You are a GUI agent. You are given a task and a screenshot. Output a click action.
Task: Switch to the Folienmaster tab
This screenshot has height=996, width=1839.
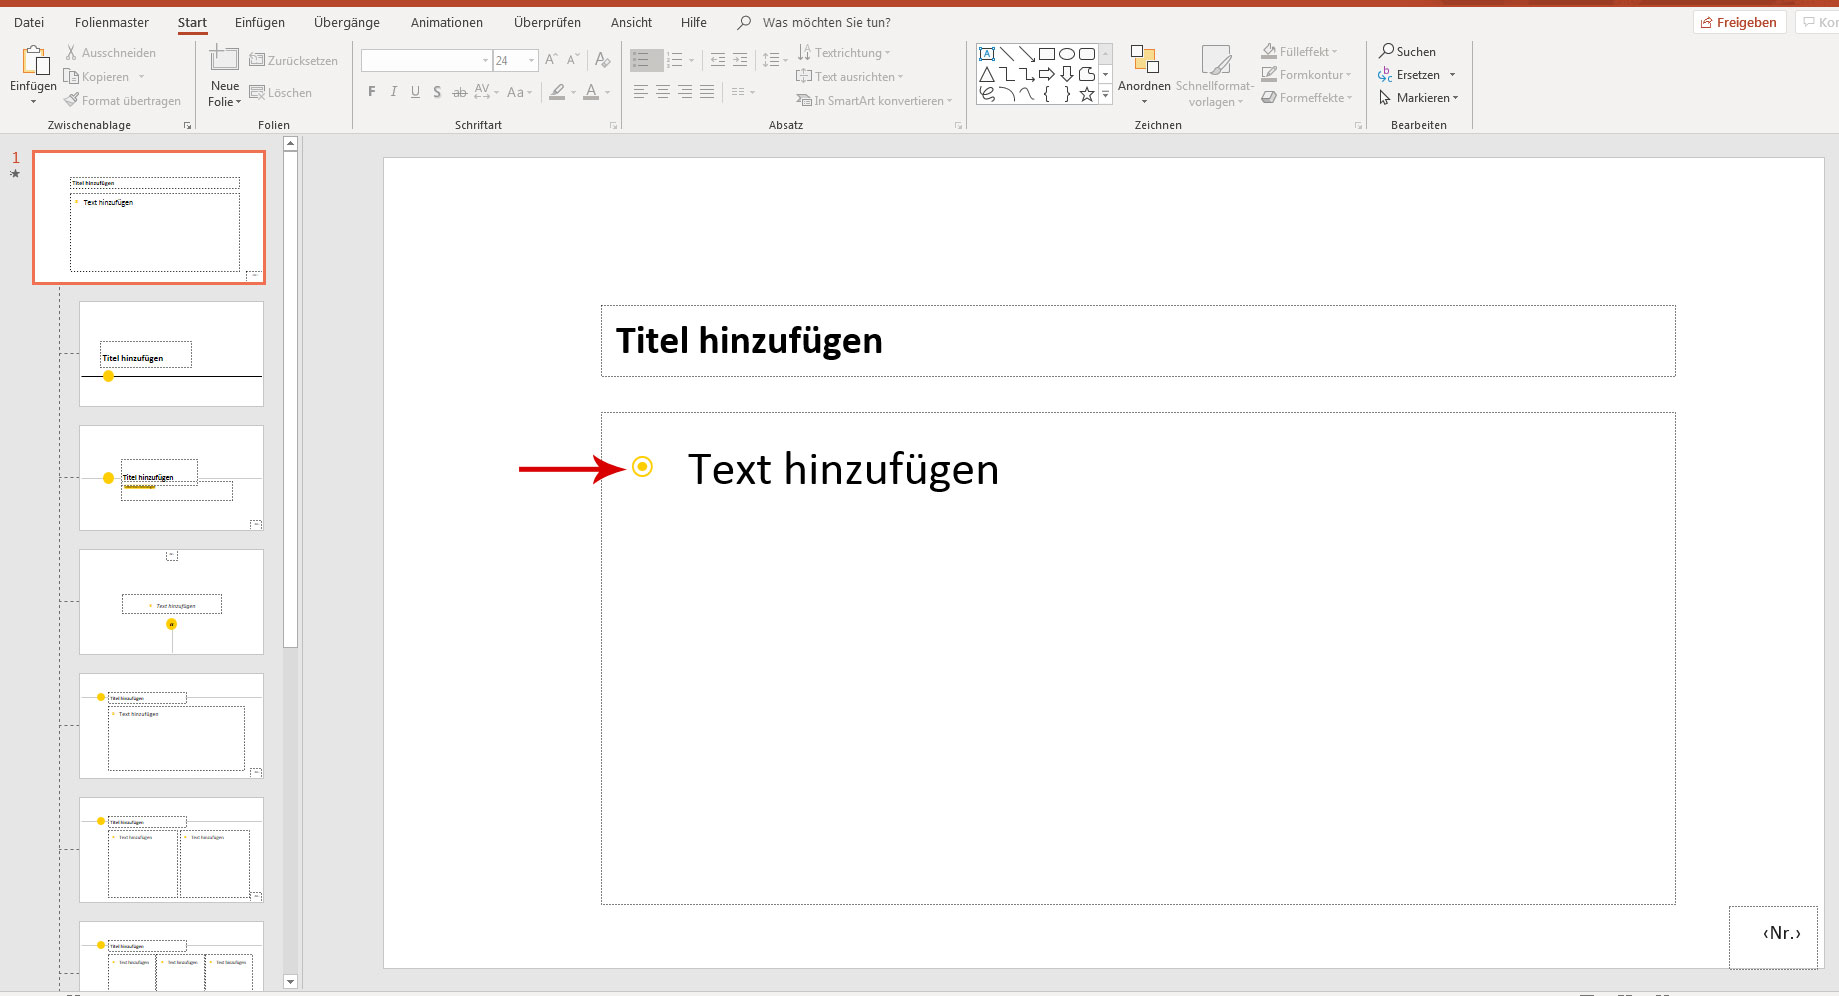(112, 22)
